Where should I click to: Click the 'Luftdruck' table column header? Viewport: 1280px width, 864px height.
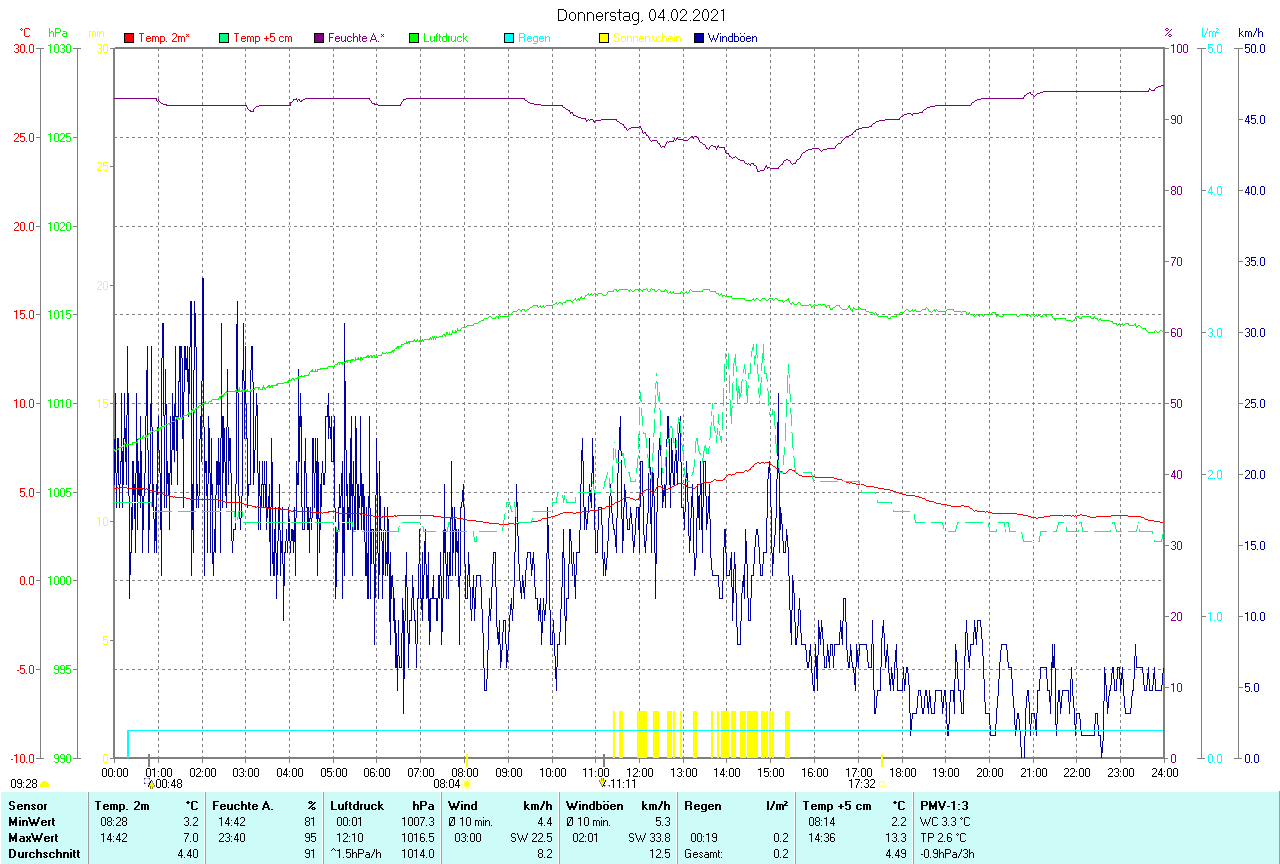point(356,805)
